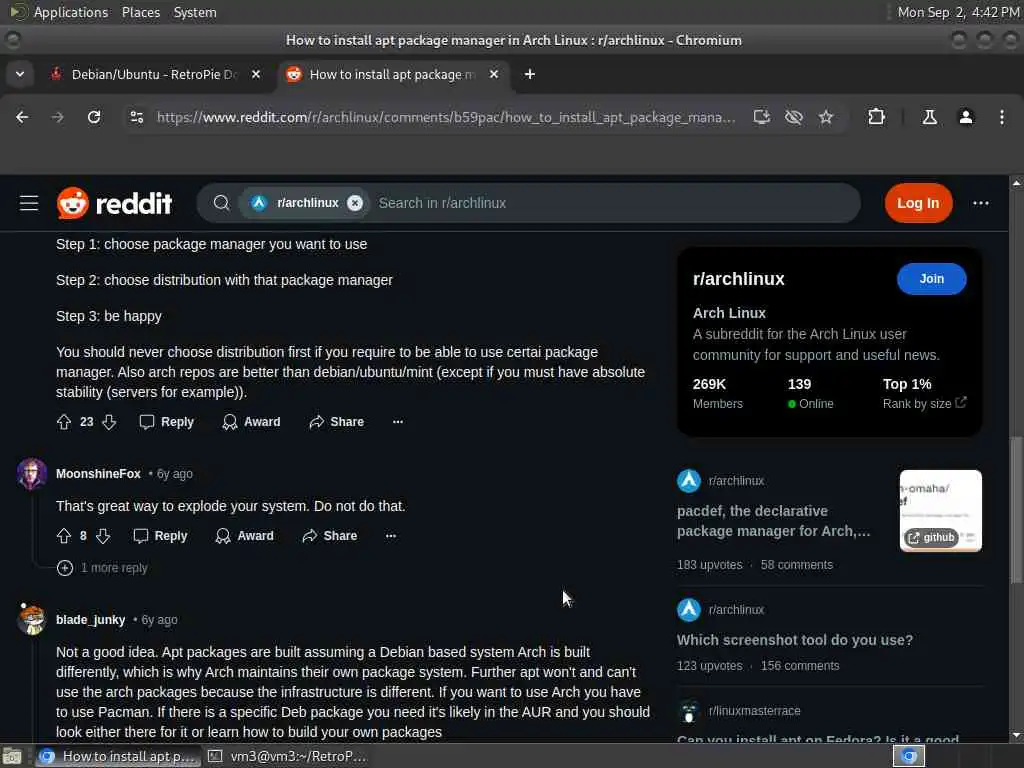Reply to the 23-point comment

(167, 422)
